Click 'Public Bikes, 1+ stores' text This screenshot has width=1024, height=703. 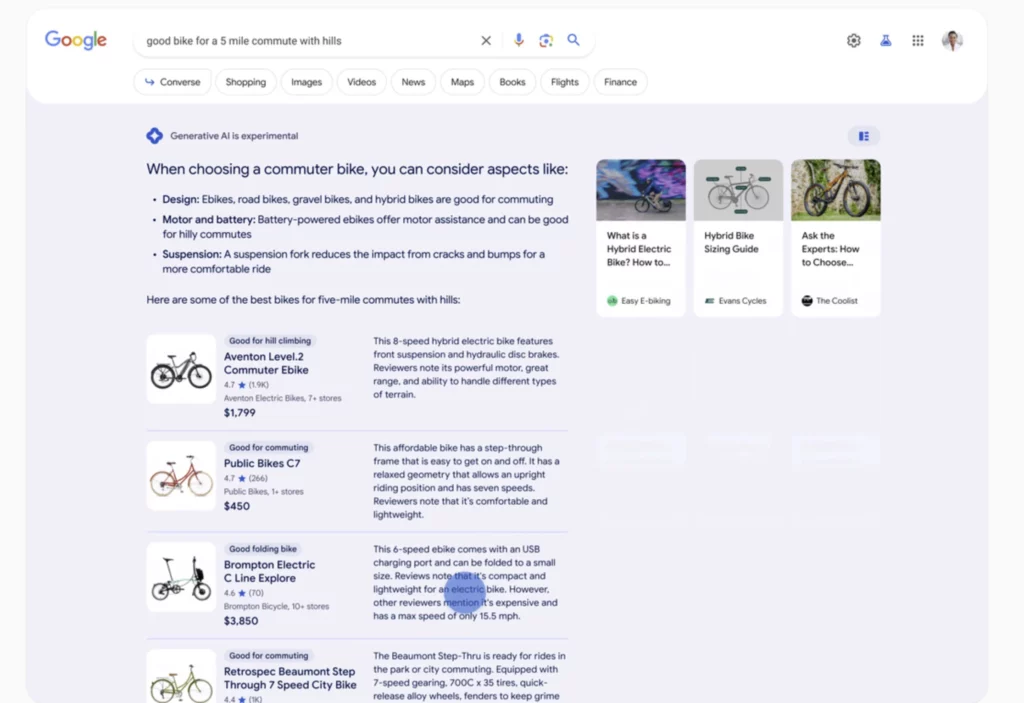263,491
